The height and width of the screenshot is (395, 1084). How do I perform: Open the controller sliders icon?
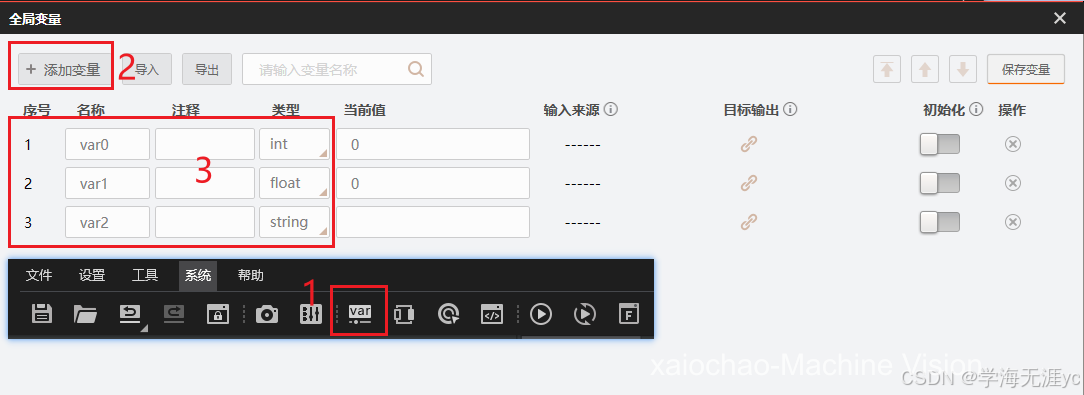pyautogui.click(x=311, y=314)
